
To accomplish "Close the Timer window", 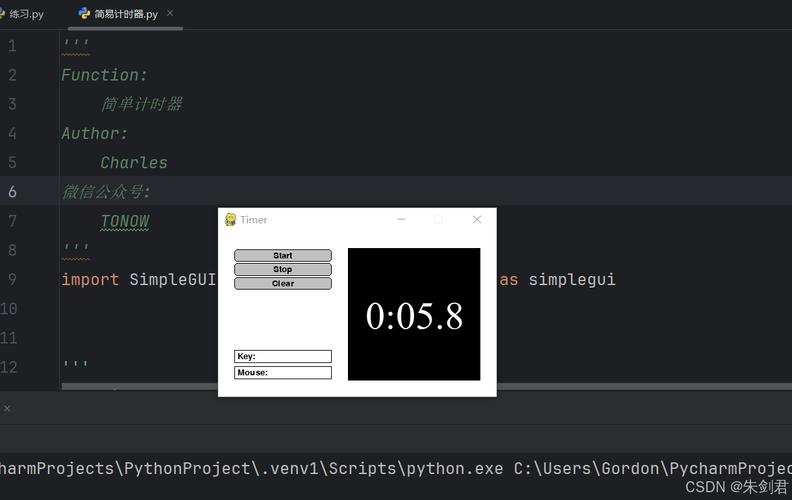I will click(x=477, y=220).
